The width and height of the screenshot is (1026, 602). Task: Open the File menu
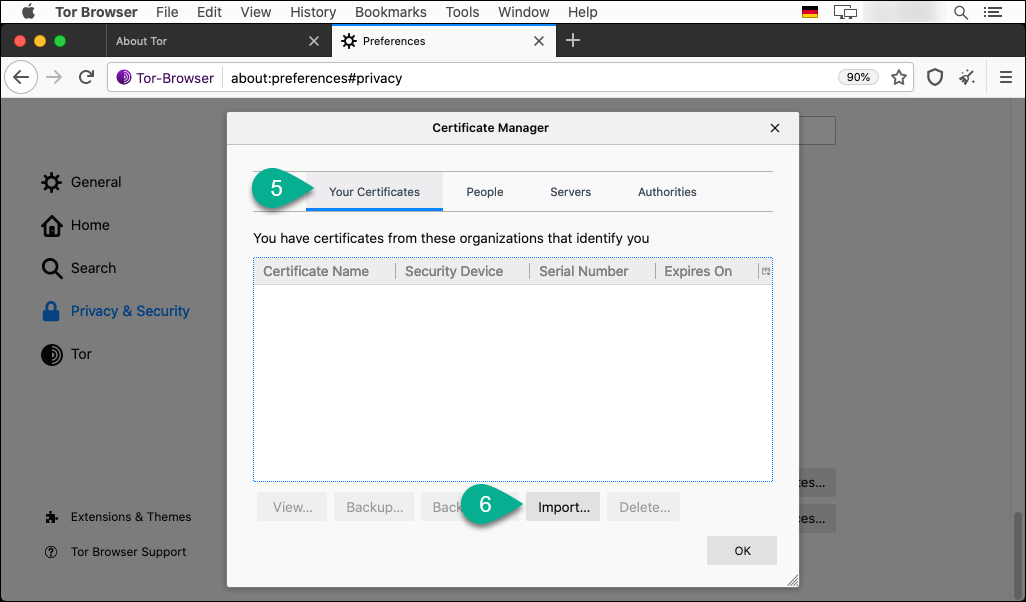point(167,12)
